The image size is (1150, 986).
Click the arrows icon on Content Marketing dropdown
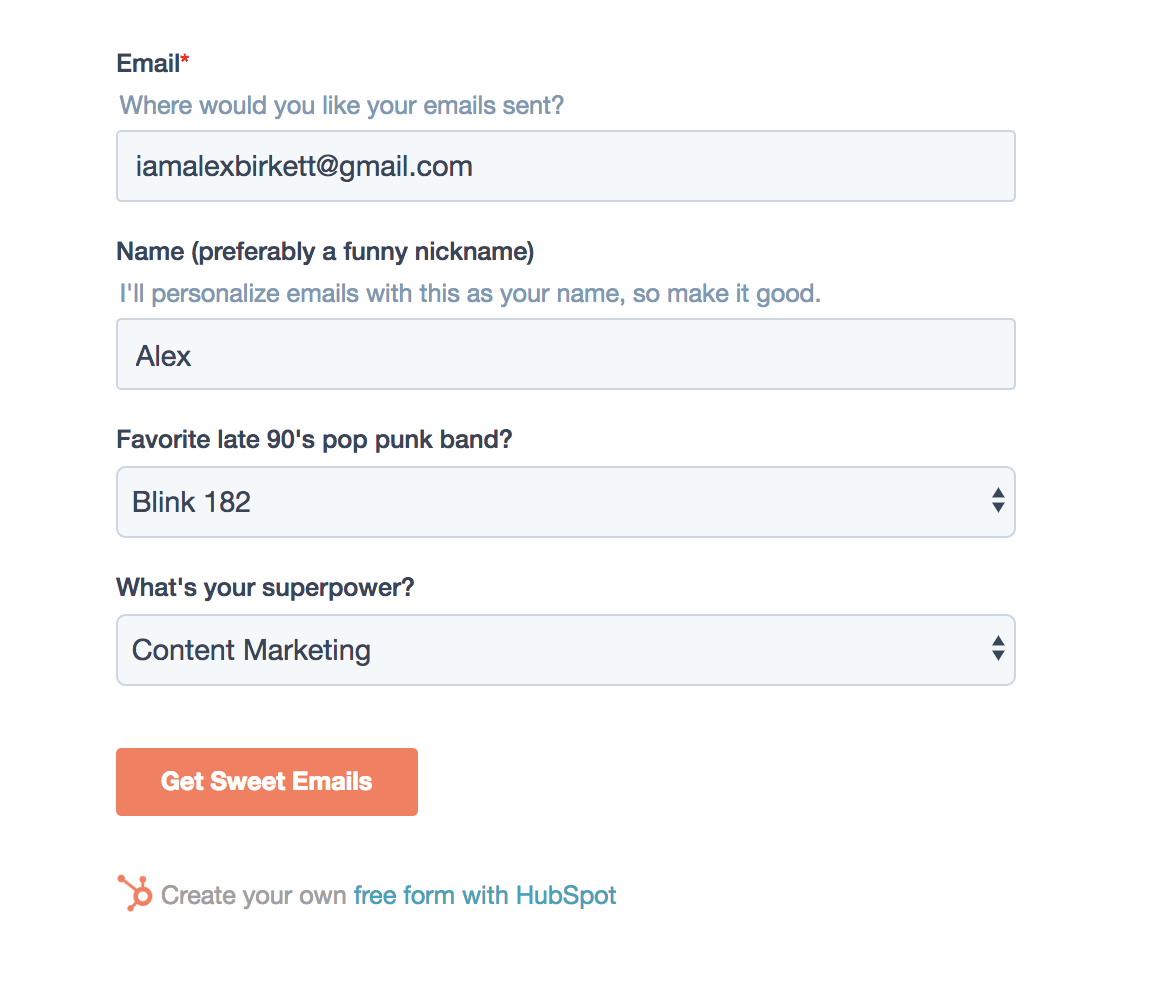[x=997, y=649]
